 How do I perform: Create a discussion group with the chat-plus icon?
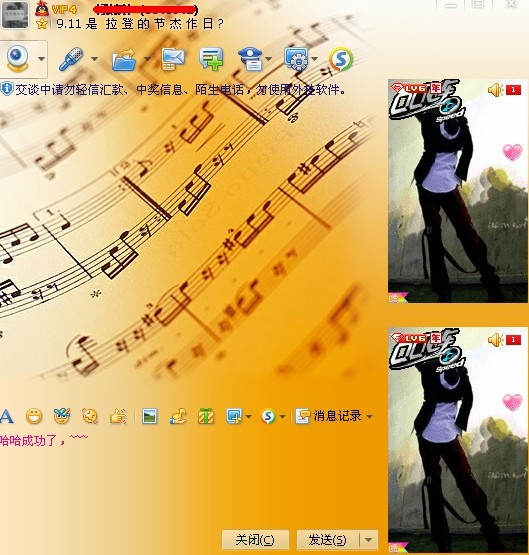coord(212,59)
